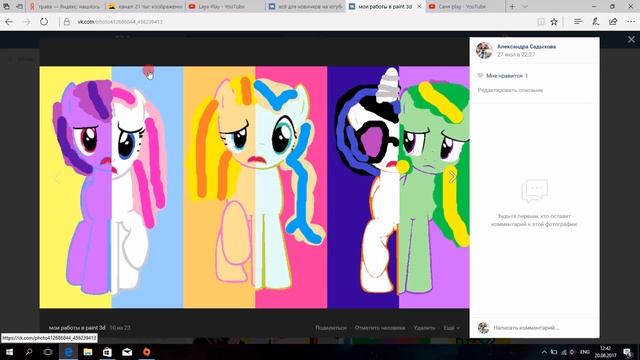Switch to the Laya Play YouTube tab
The image size is (640, 360).
tap(224, 7)
